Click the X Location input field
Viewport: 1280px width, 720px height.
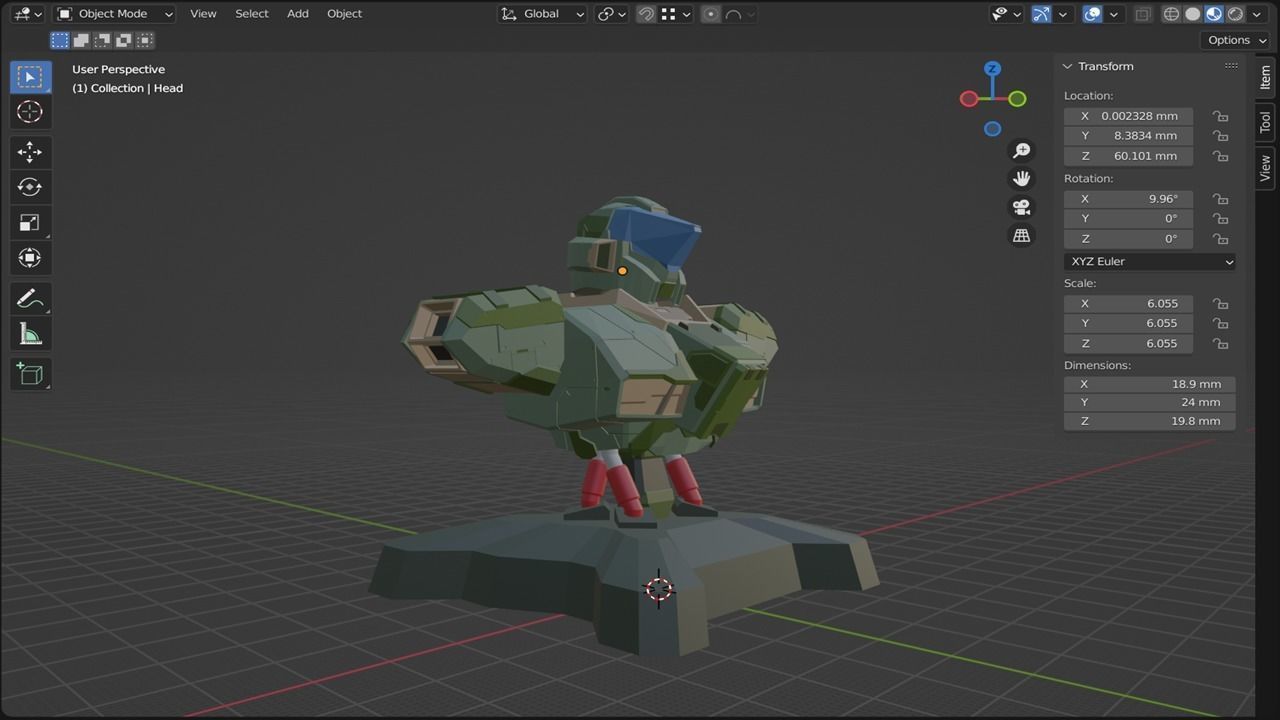click(x=1128, y=115)
